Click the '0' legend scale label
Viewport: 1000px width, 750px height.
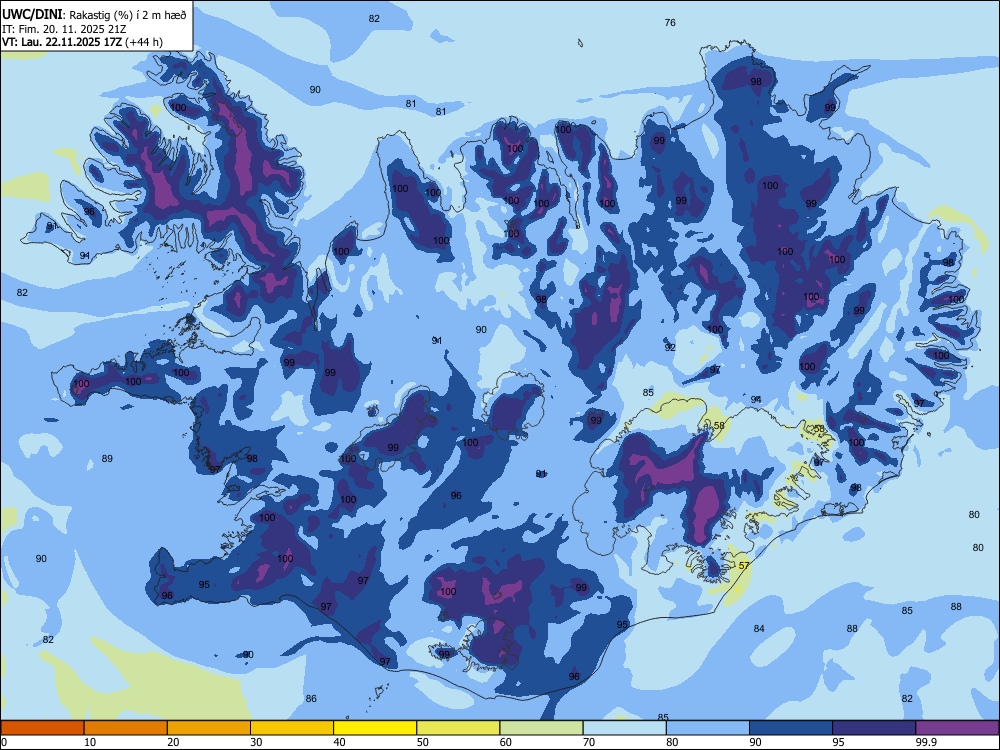(x=4, y=742)
